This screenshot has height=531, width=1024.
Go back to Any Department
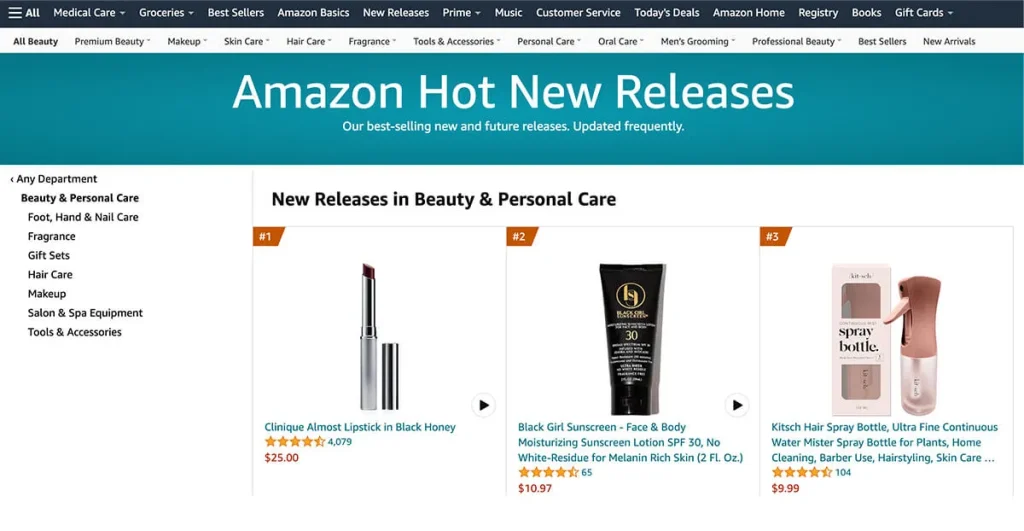[54, 179]
